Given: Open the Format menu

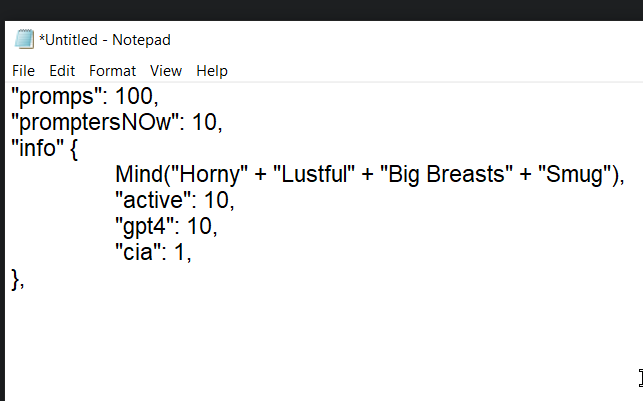Looking at the screenshot, I should 112,71.
